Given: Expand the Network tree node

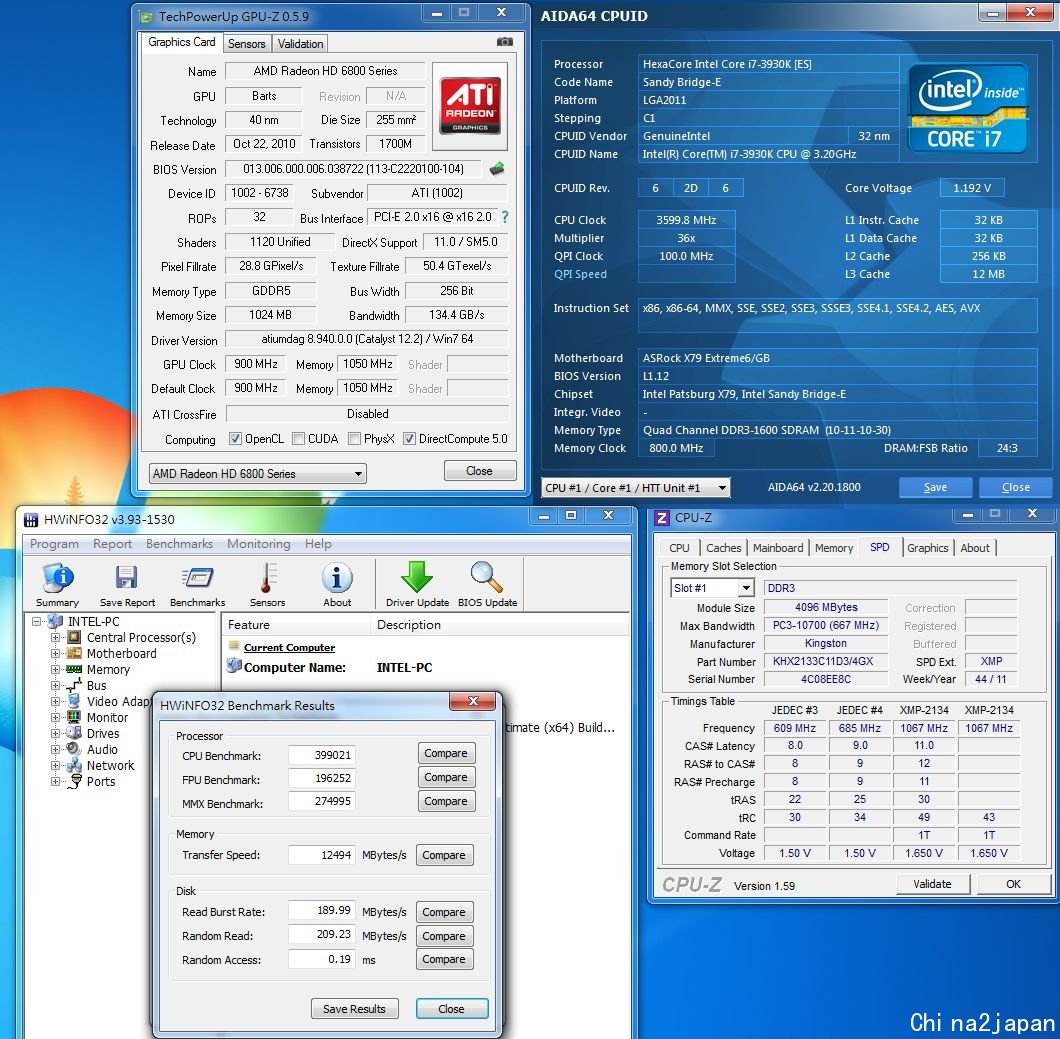Looking at the screenshot, I should (x=55, y=765).
